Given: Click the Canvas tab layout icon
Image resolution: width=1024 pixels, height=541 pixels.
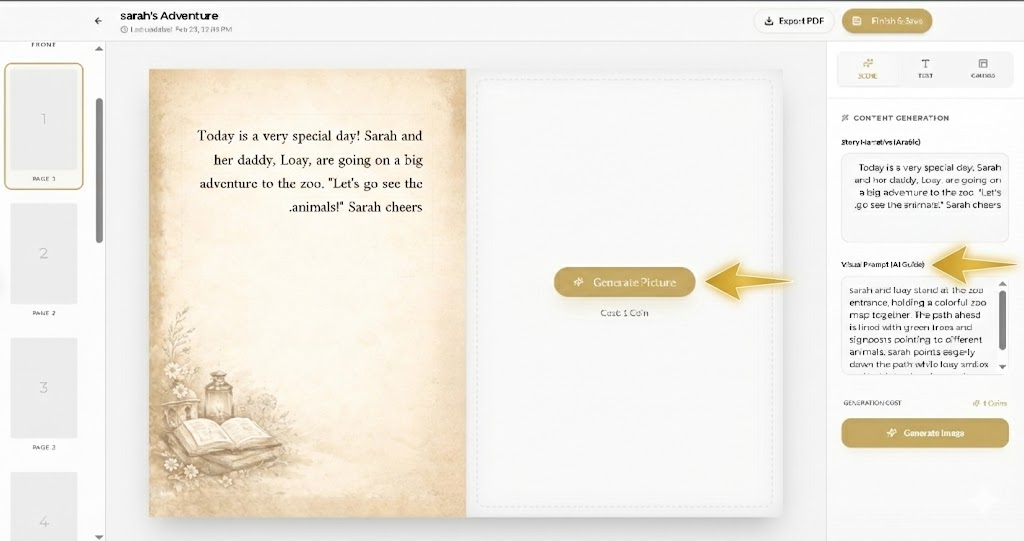Looking at the screenshot, I should (982, 63).
